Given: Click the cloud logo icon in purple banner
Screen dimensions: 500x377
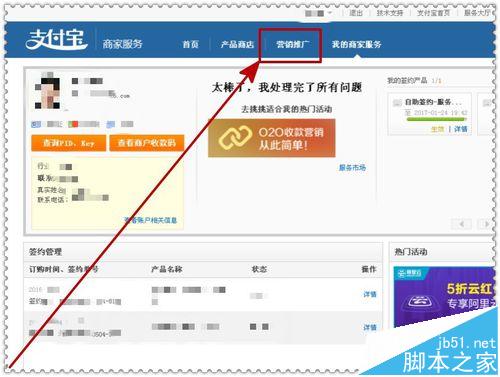Looking at the screenshot, I should pyautogui.click(x=419, y=302).
